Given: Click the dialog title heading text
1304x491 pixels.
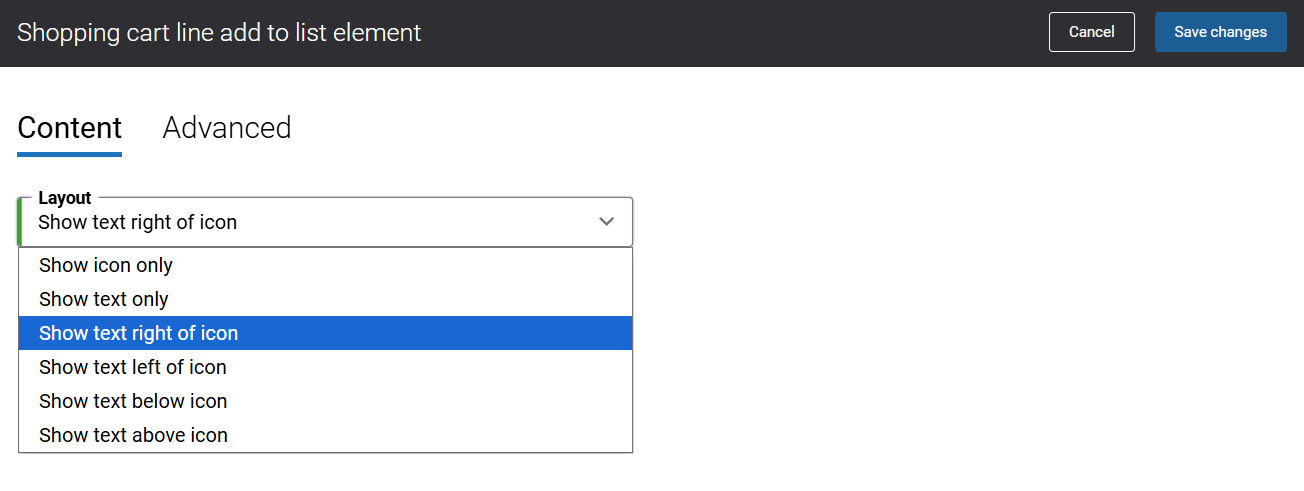Looking at the screenshot, I should coord(219,33).
